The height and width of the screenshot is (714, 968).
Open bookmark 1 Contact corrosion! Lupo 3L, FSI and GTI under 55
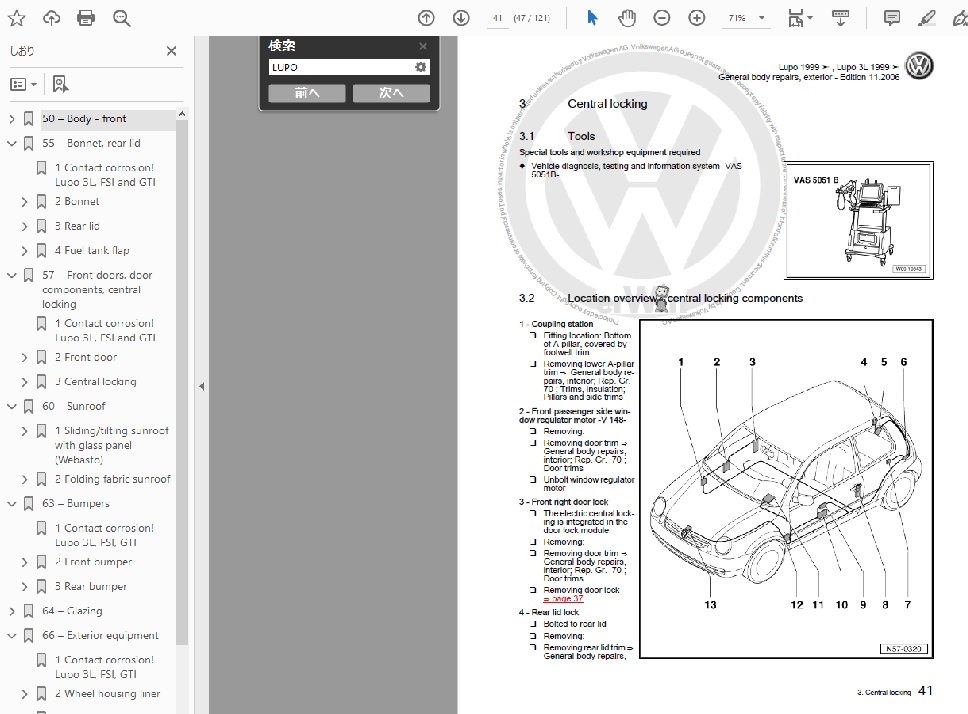(x=105, y=175)
